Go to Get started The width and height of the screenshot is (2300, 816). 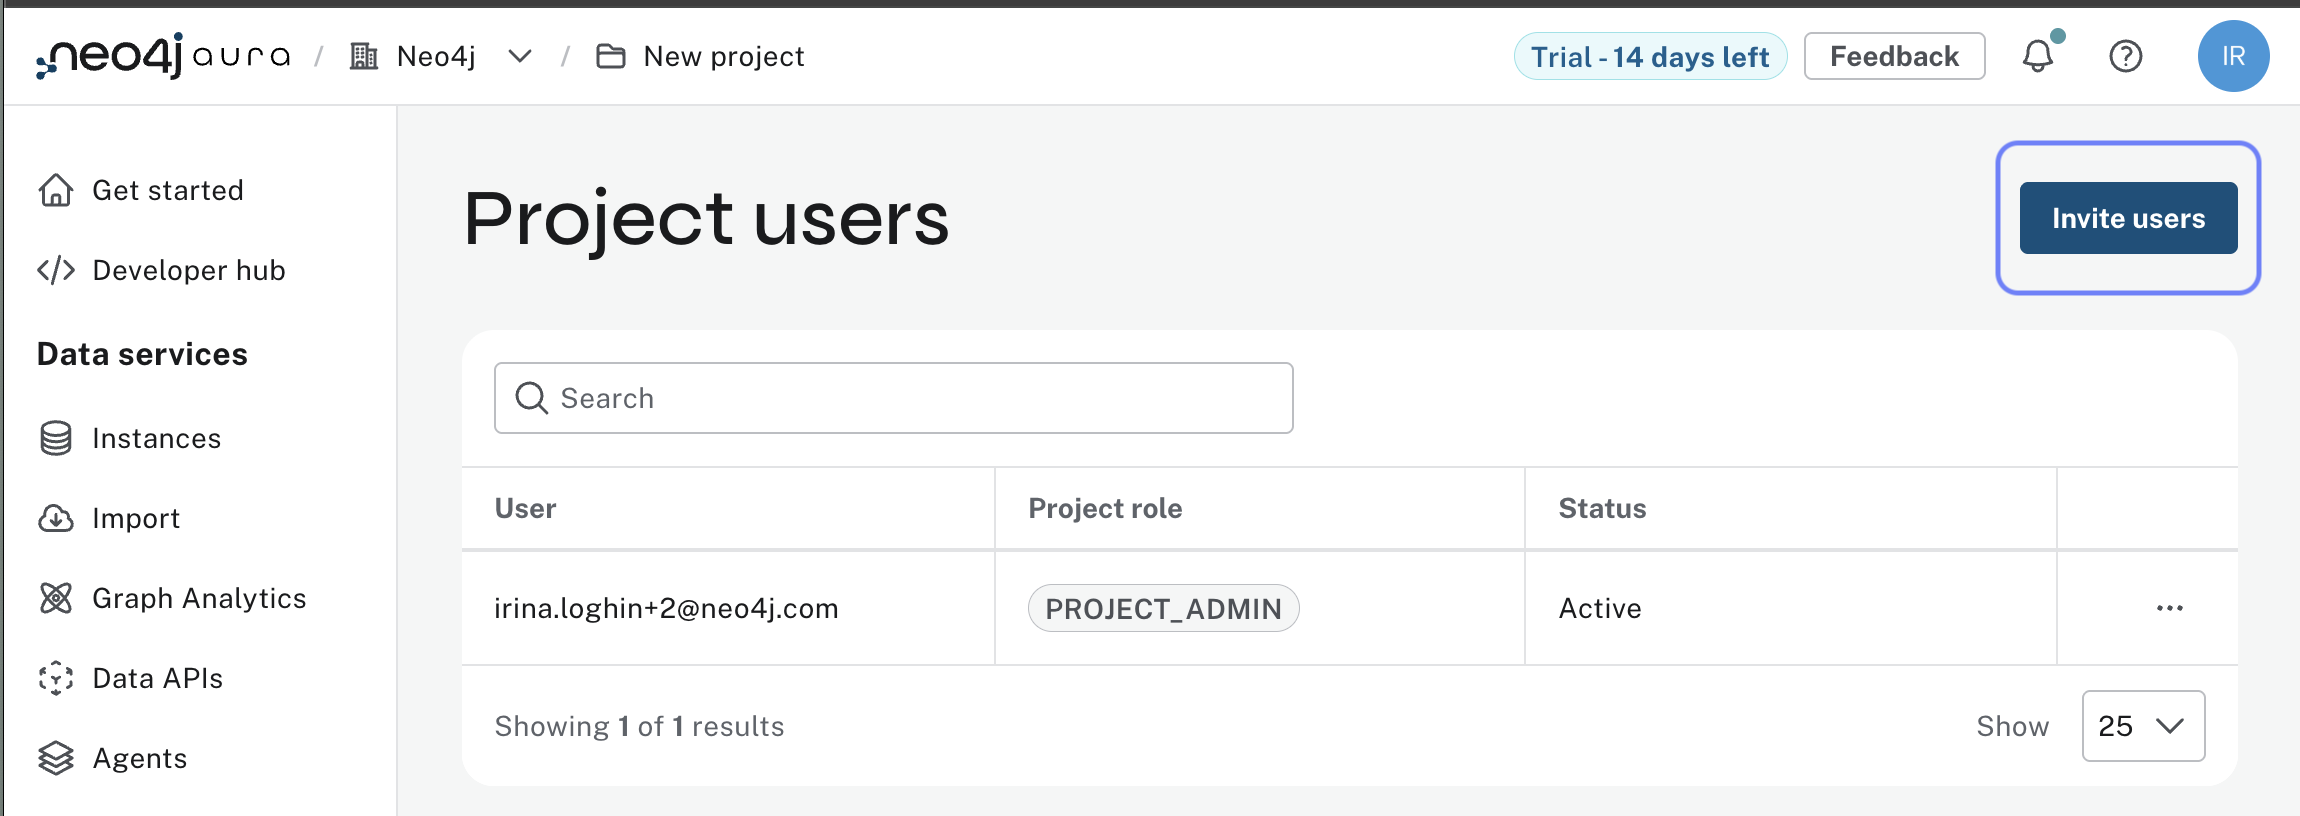click(x=168, y=190)
